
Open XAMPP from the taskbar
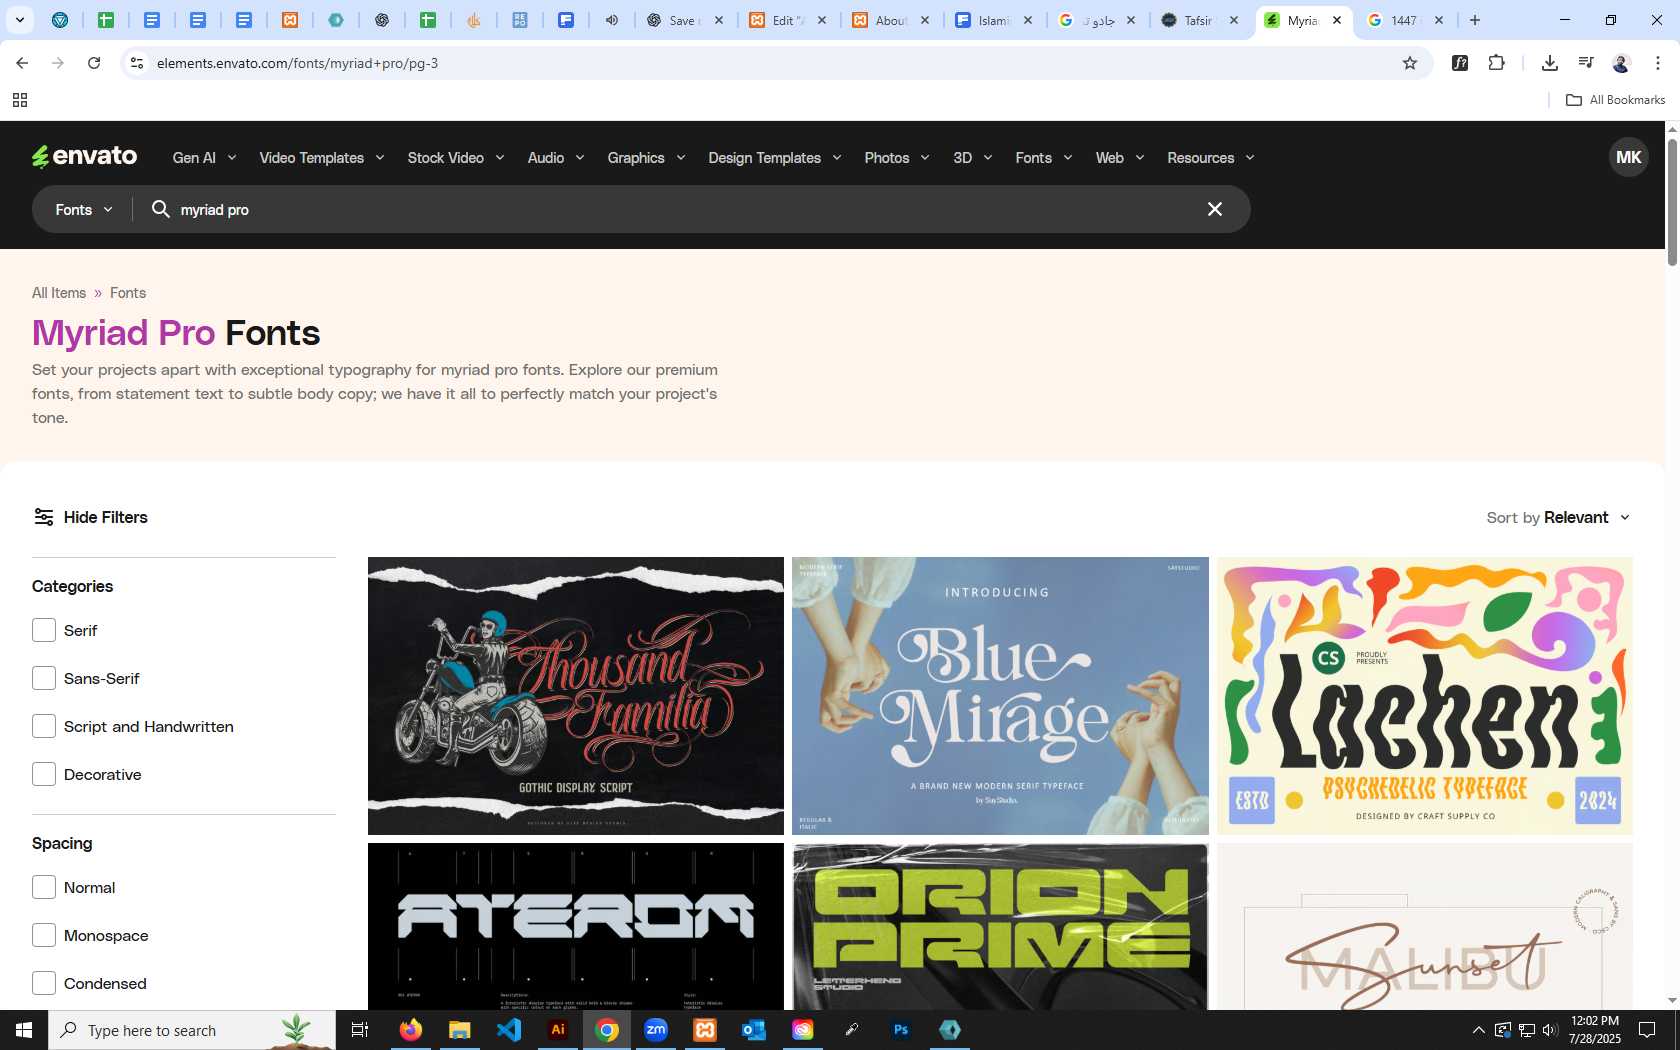pos(705,1030)
